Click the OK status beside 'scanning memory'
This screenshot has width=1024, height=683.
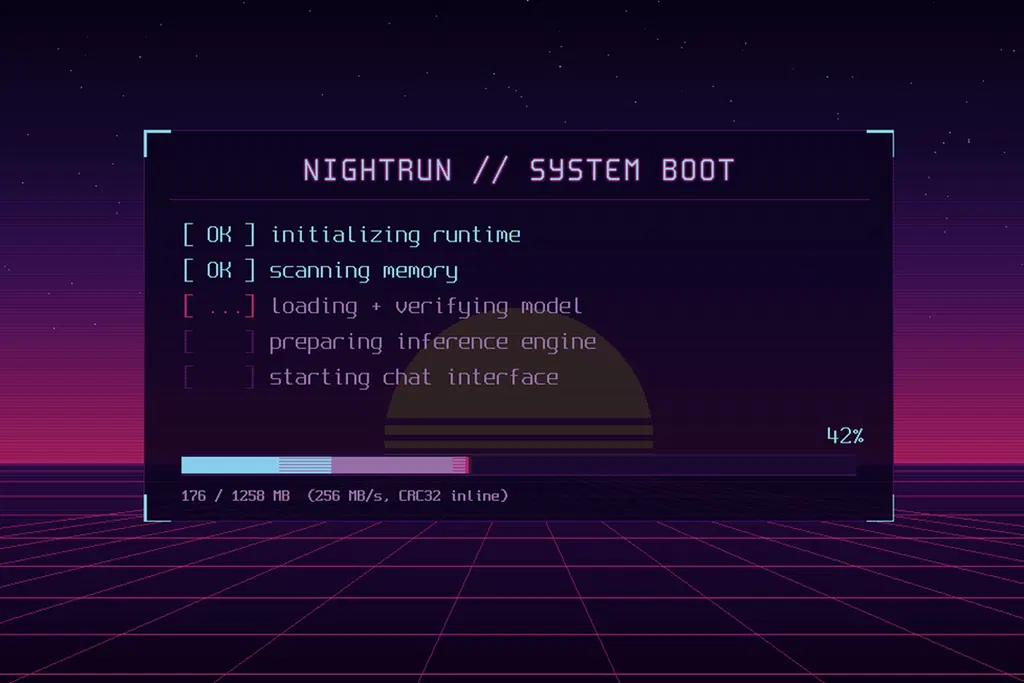(x=219, y=270)
